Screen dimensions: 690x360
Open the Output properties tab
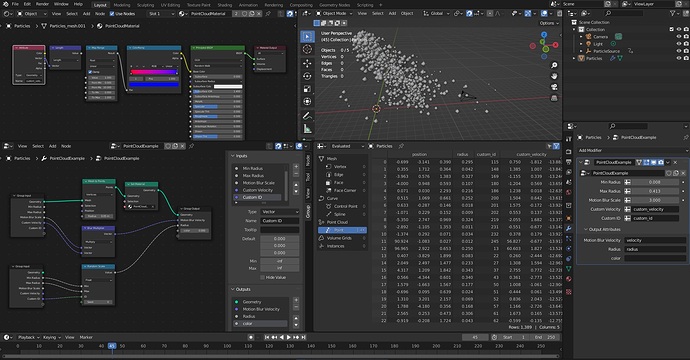[569, 162]
